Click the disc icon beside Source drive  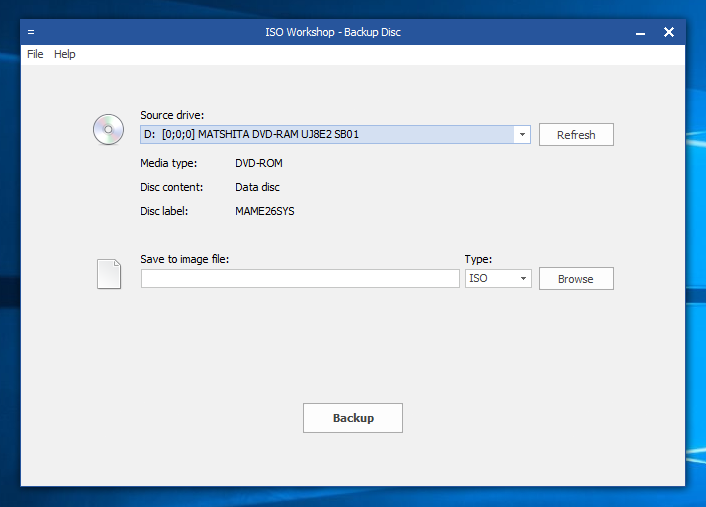tap(109, 130)
